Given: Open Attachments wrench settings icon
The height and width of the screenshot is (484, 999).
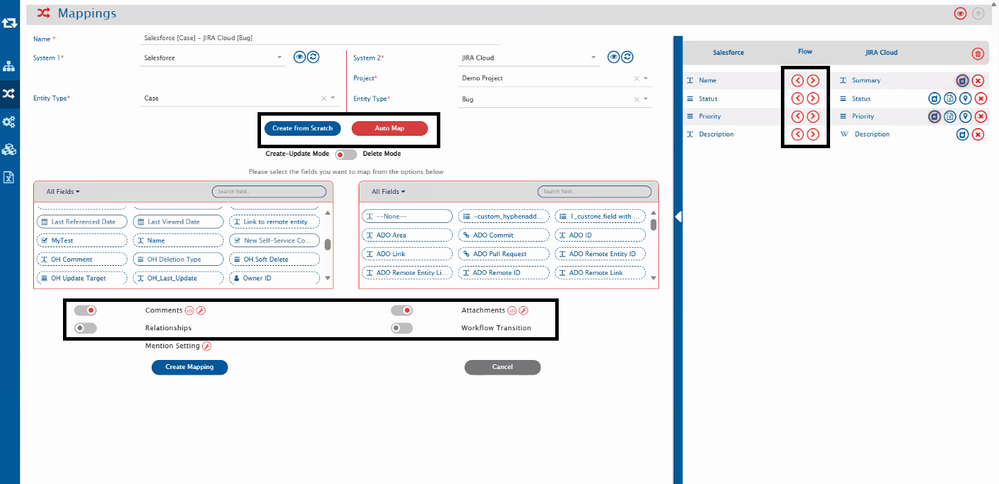Looking at the screenshot, I should coord(523,310).
